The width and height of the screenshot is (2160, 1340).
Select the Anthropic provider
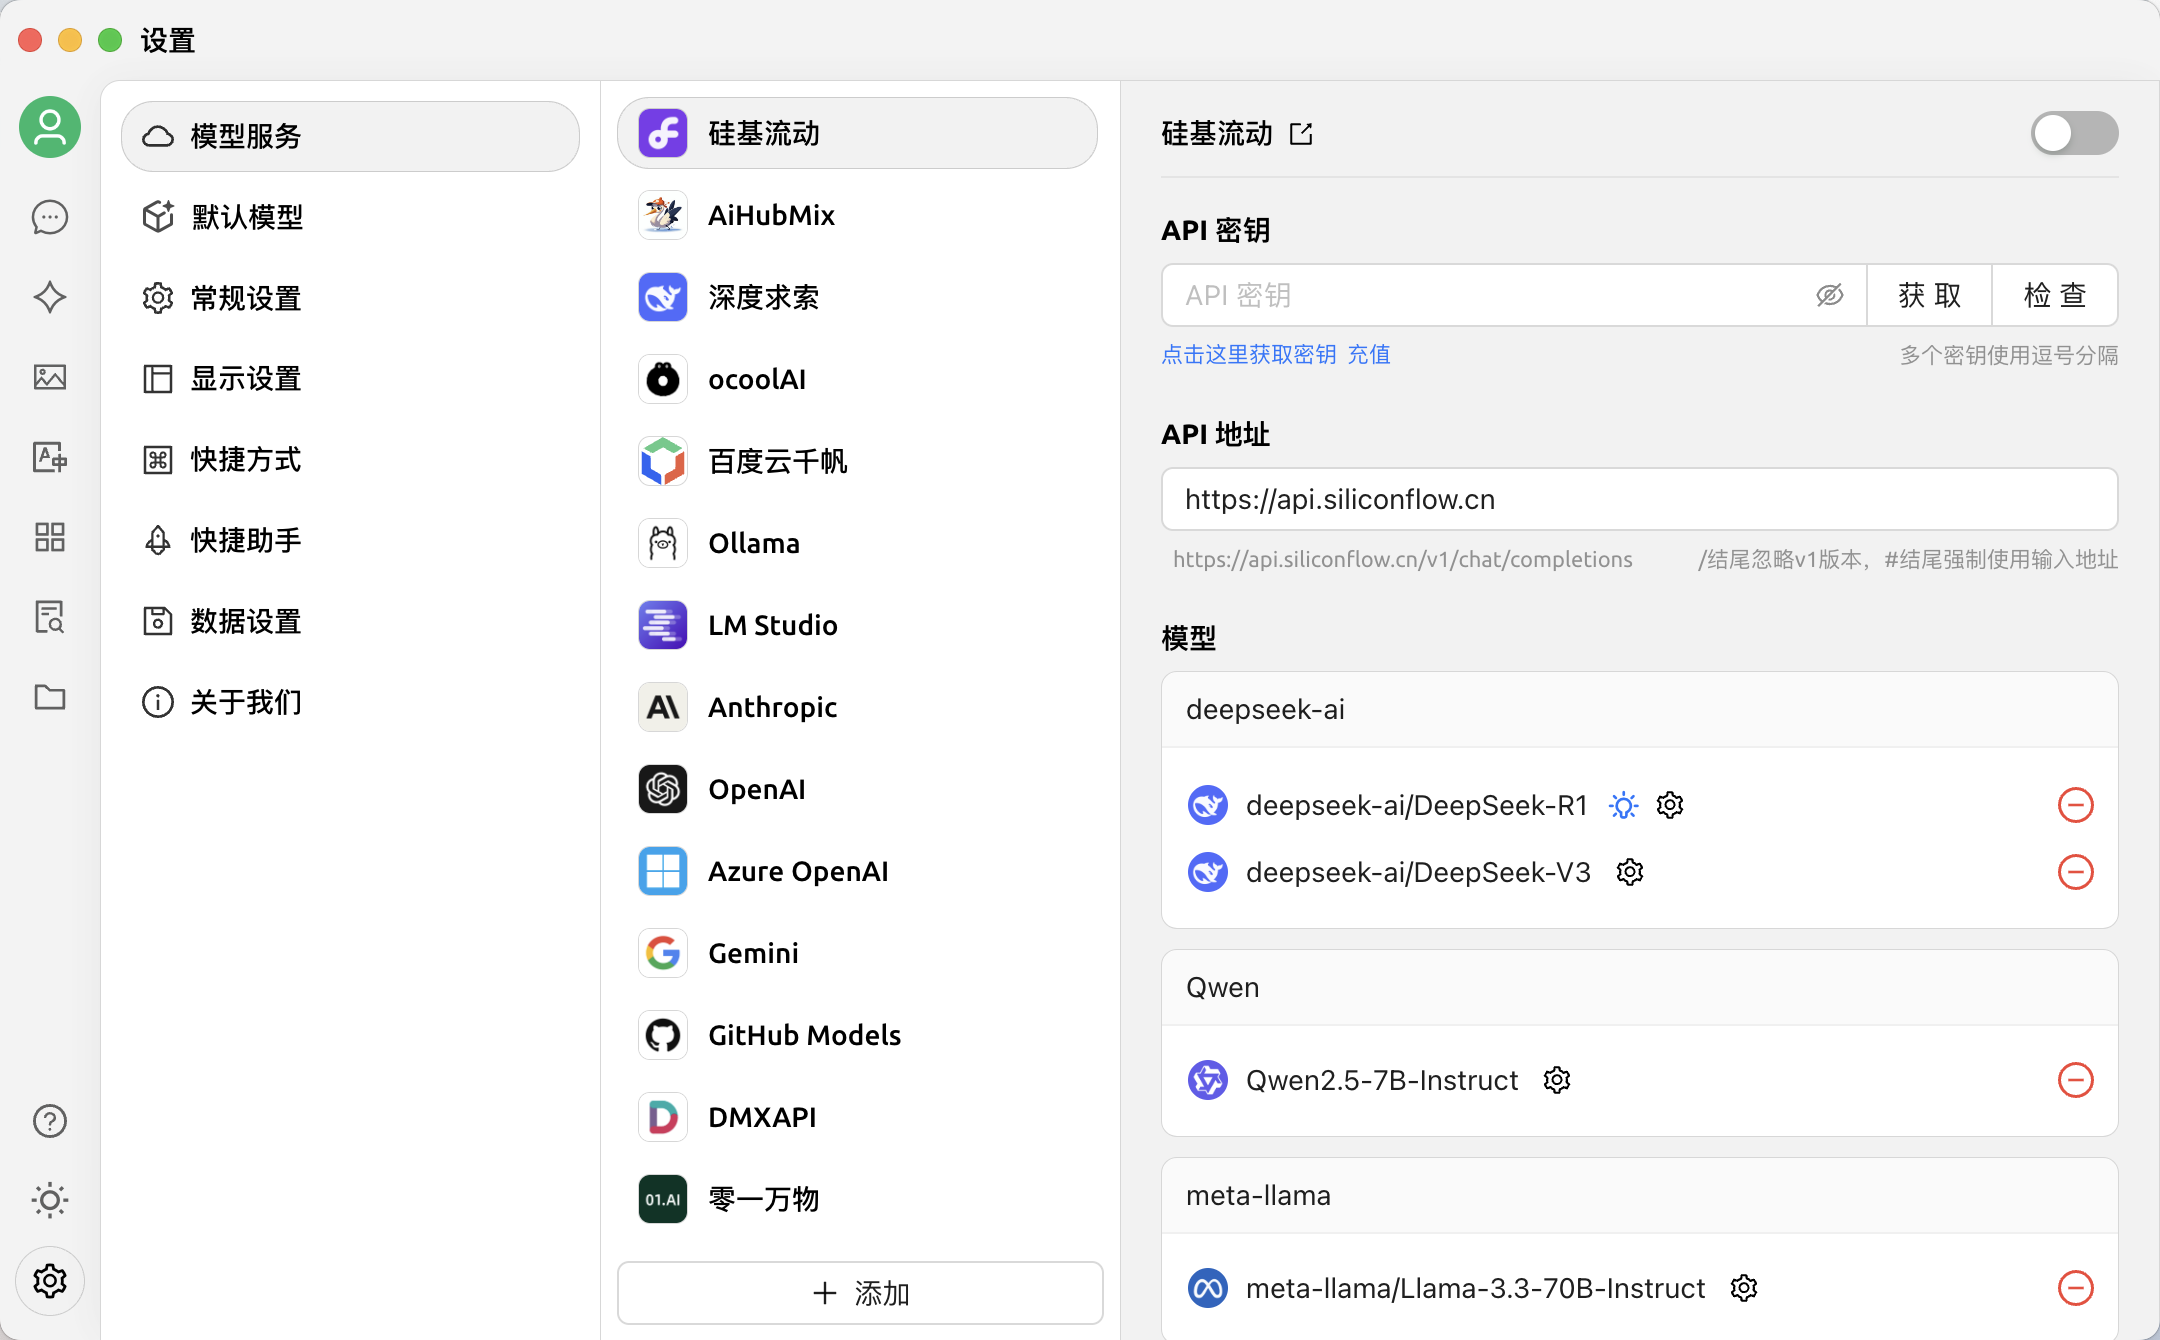pos(857,707)
